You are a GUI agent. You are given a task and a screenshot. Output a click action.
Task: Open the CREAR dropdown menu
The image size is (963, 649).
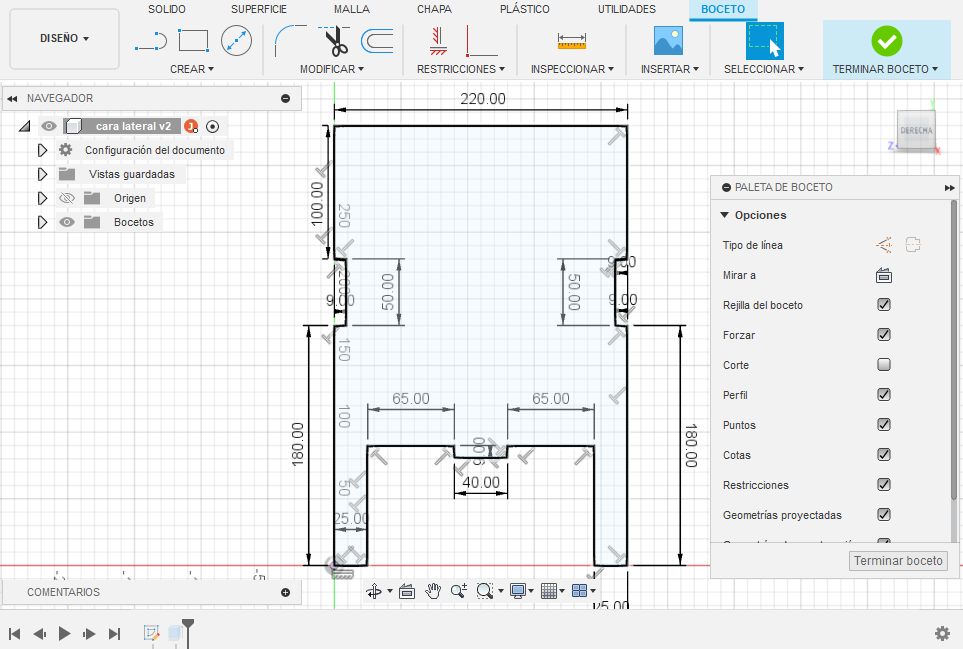(x=192, y=69)
